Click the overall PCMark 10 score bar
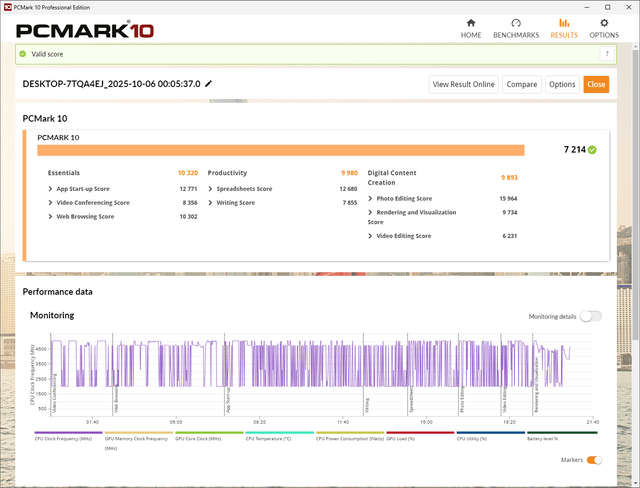 (x=281, y=150)
